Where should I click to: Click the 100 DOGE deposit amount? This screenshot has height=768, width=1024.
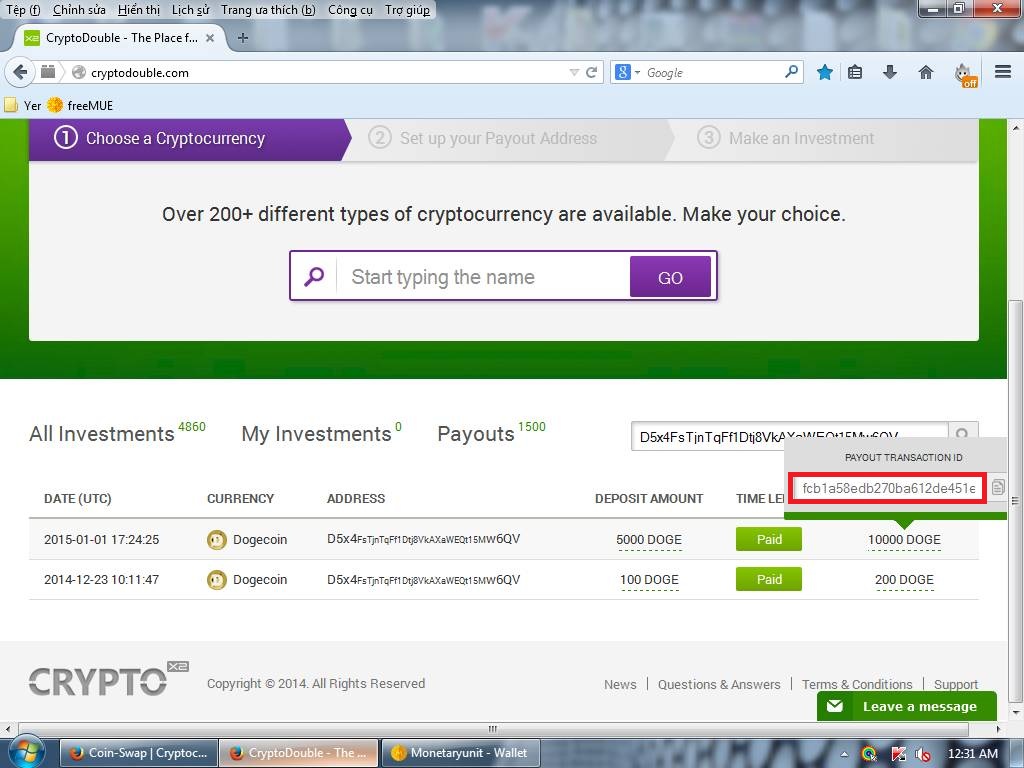pyautogui.click(x=649, y=579)
